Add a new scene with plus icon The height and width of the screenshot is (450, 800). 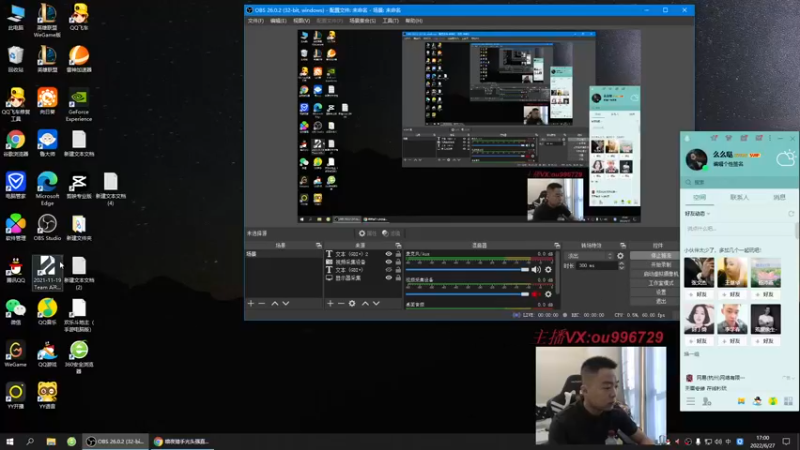click(x=251, y=304)
